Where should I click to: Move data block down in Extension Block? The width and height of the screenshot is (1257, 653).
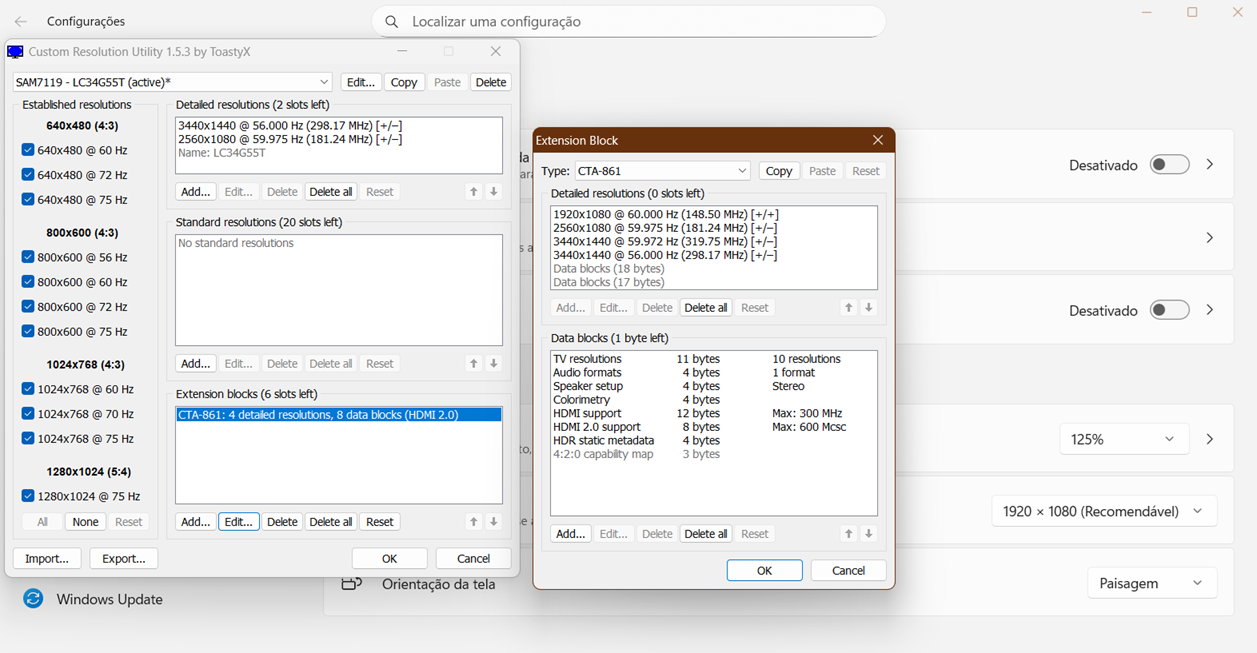869,534
